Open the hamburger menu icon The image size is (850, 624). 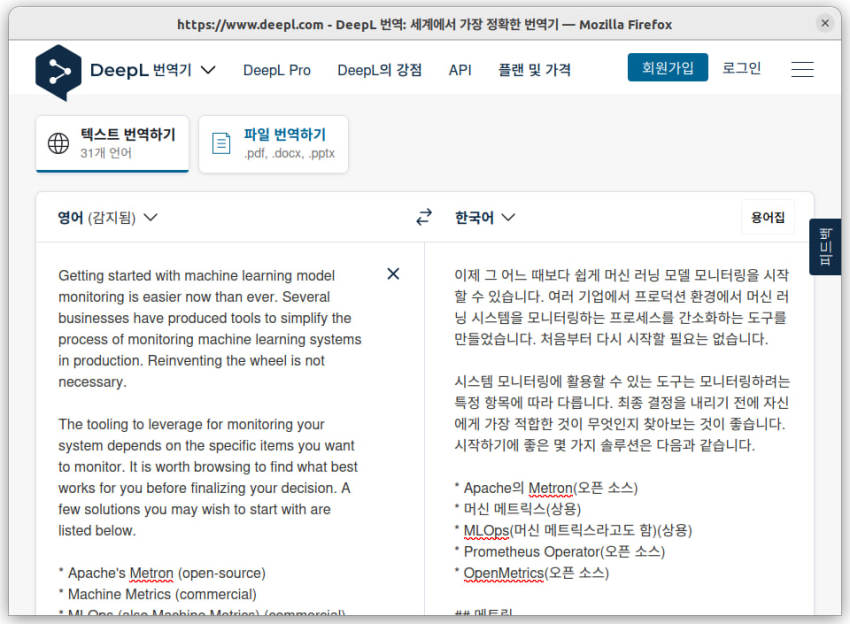coord(802,69)
